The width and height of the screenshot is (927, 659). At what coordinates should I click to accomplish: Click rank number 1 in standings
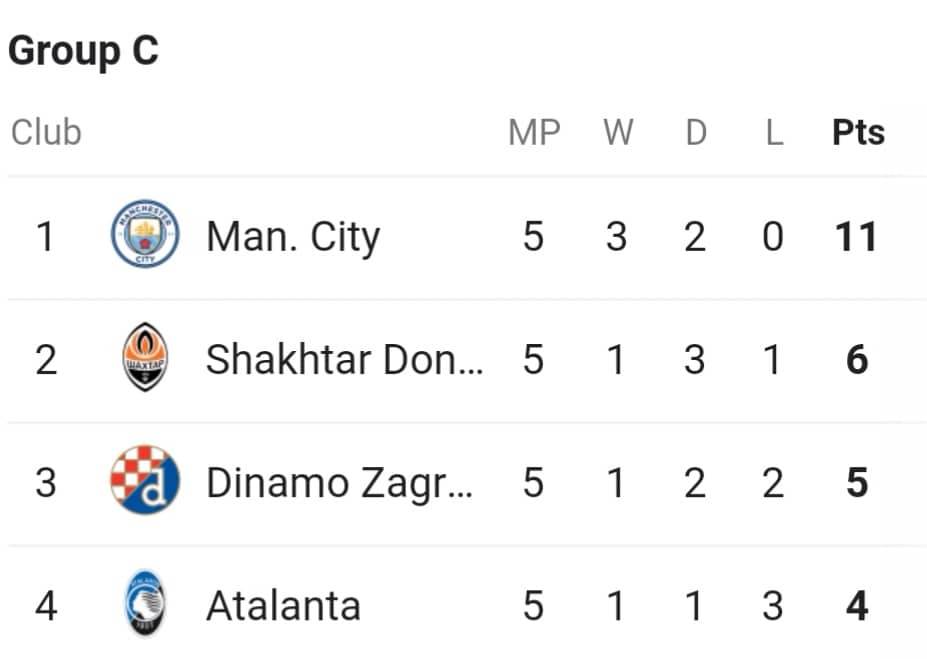point(46,237)
